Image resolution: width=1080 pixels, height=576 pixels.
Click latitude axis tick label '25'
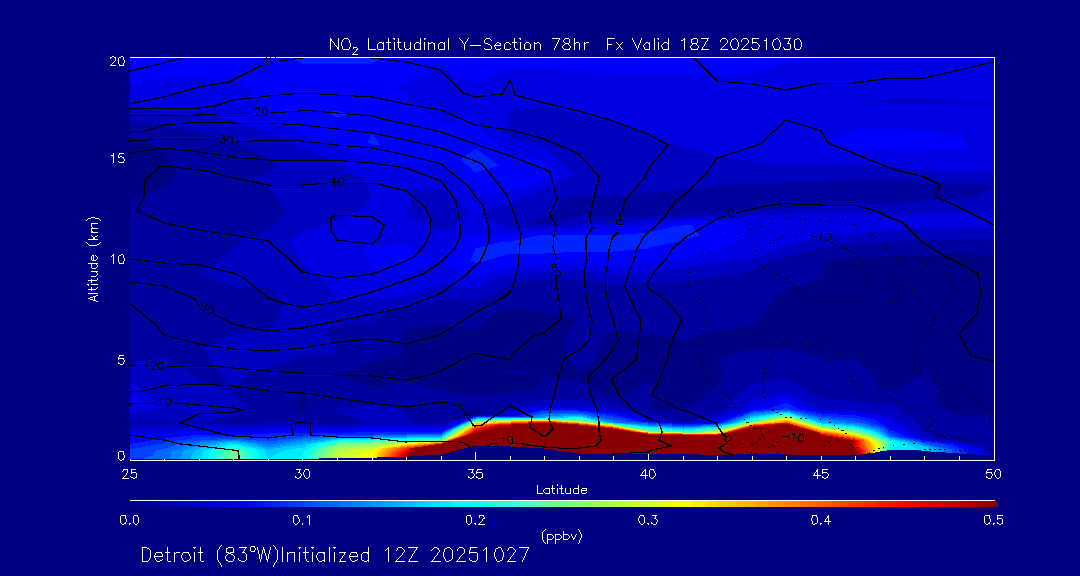(128, 474)
